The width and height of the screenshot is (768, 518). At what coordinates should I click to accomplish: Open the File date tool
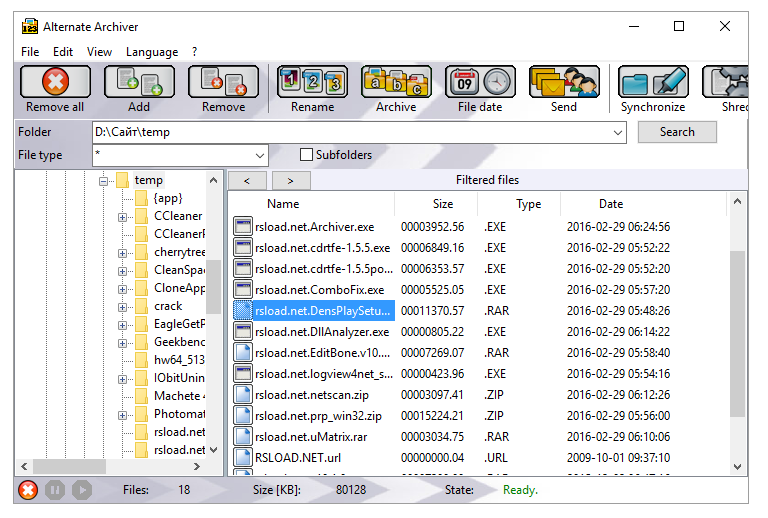point(480,82)
